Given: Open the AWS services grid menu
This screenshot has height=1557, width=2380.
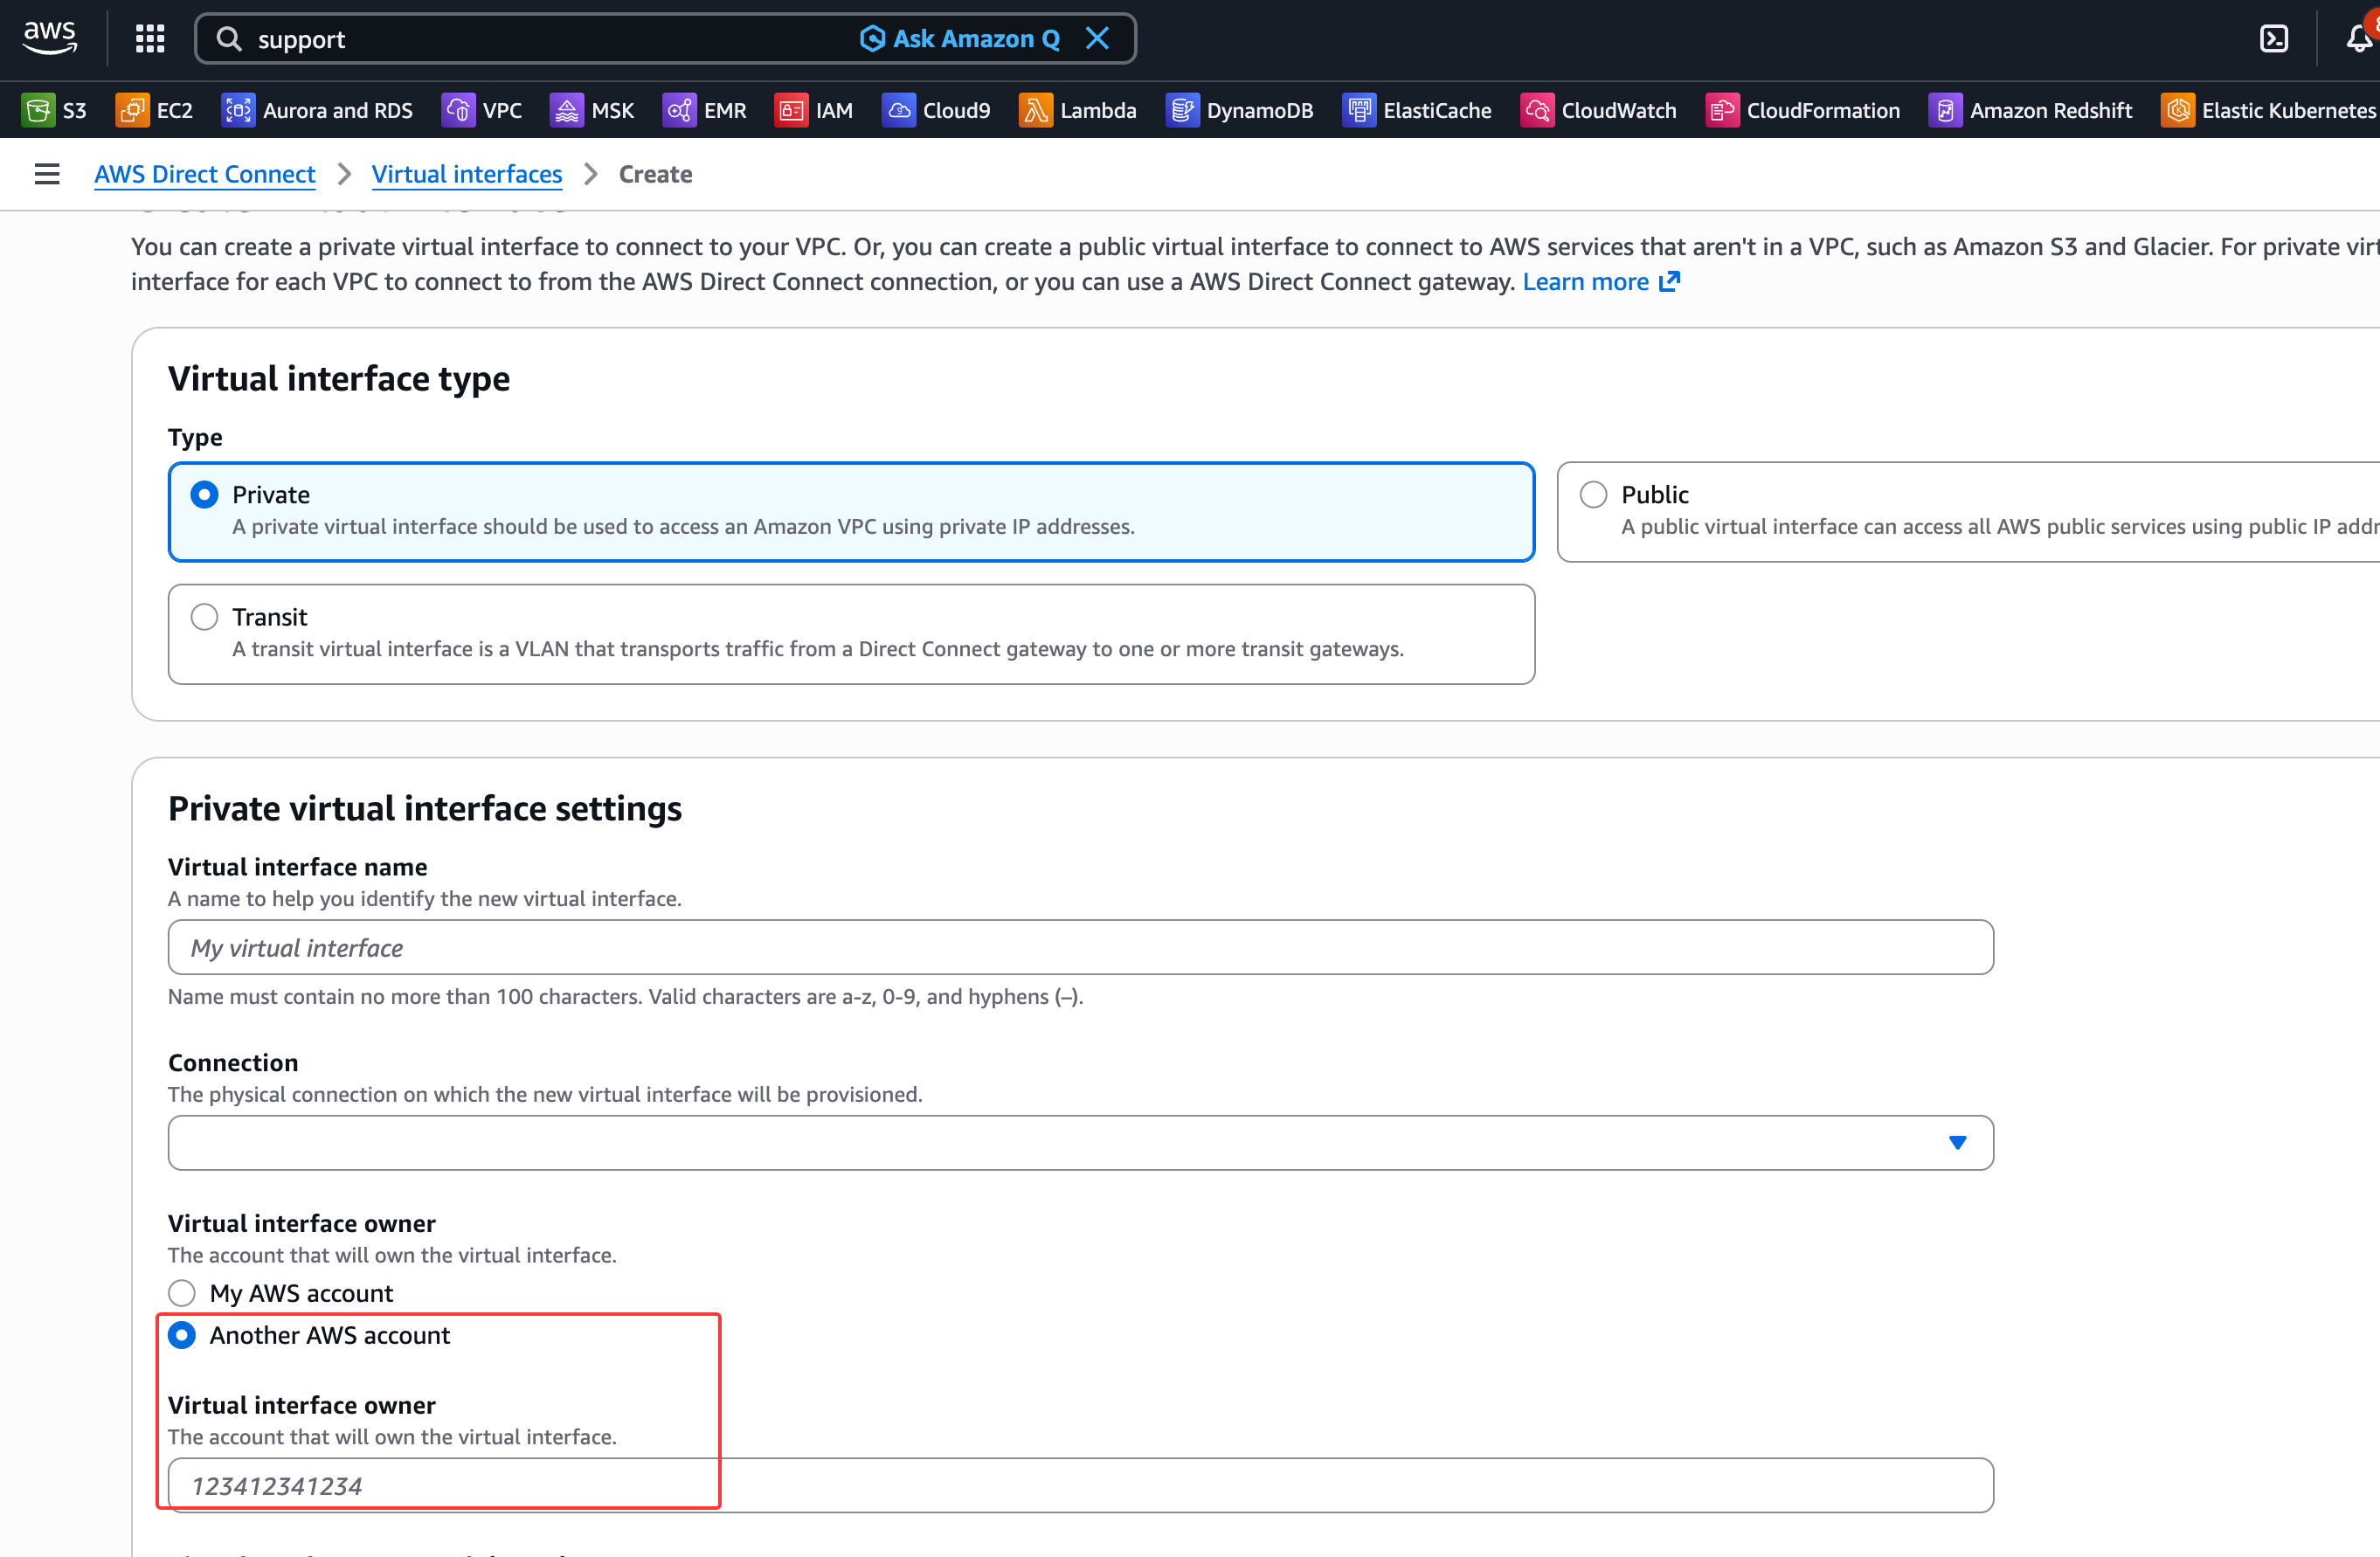Looking at the screenshot, I should point(150,39).
